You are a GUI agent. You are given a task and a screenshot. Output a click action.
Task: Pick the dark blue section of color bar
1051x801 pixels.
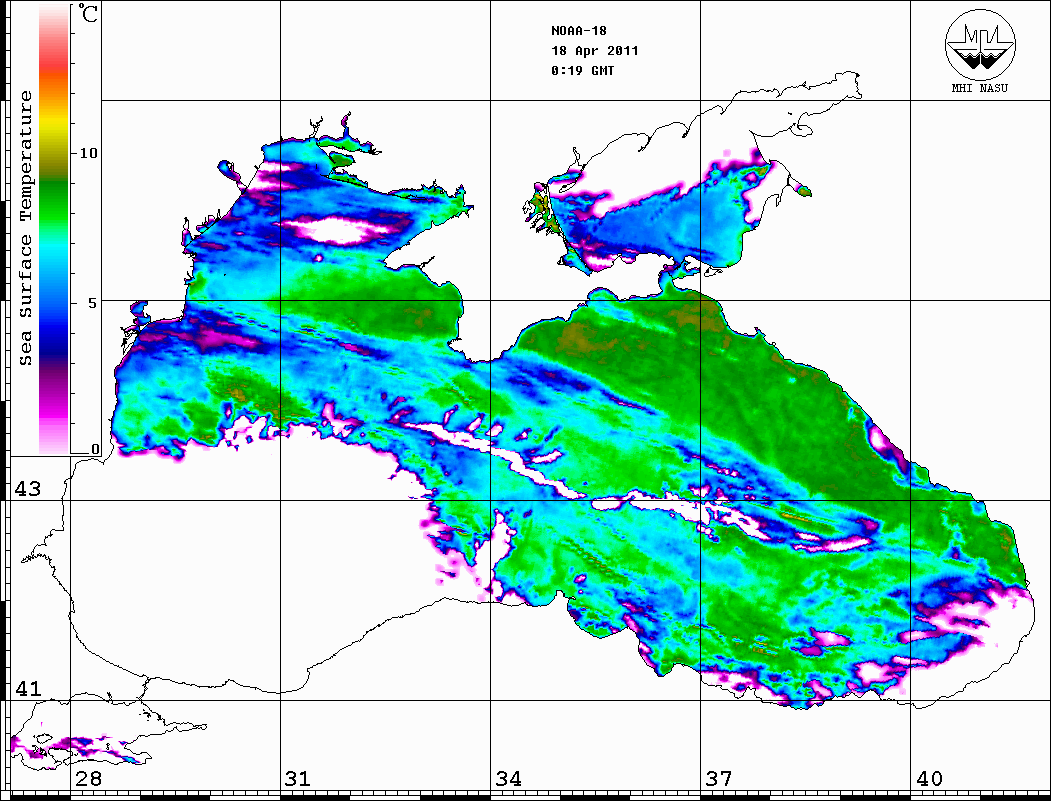pyautogui.click(x=54, y=335)
